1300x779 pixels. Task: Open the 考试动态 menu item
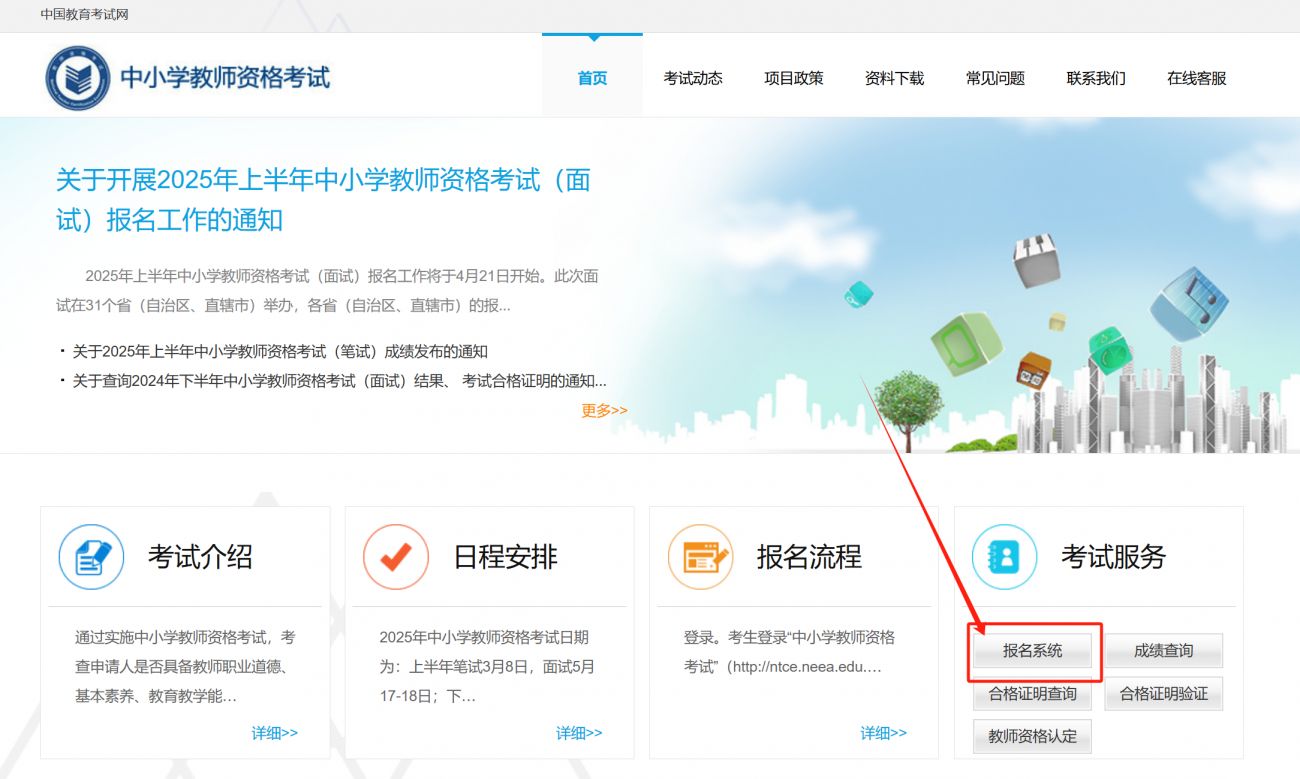pyautogui.click(x=693, y=78)
